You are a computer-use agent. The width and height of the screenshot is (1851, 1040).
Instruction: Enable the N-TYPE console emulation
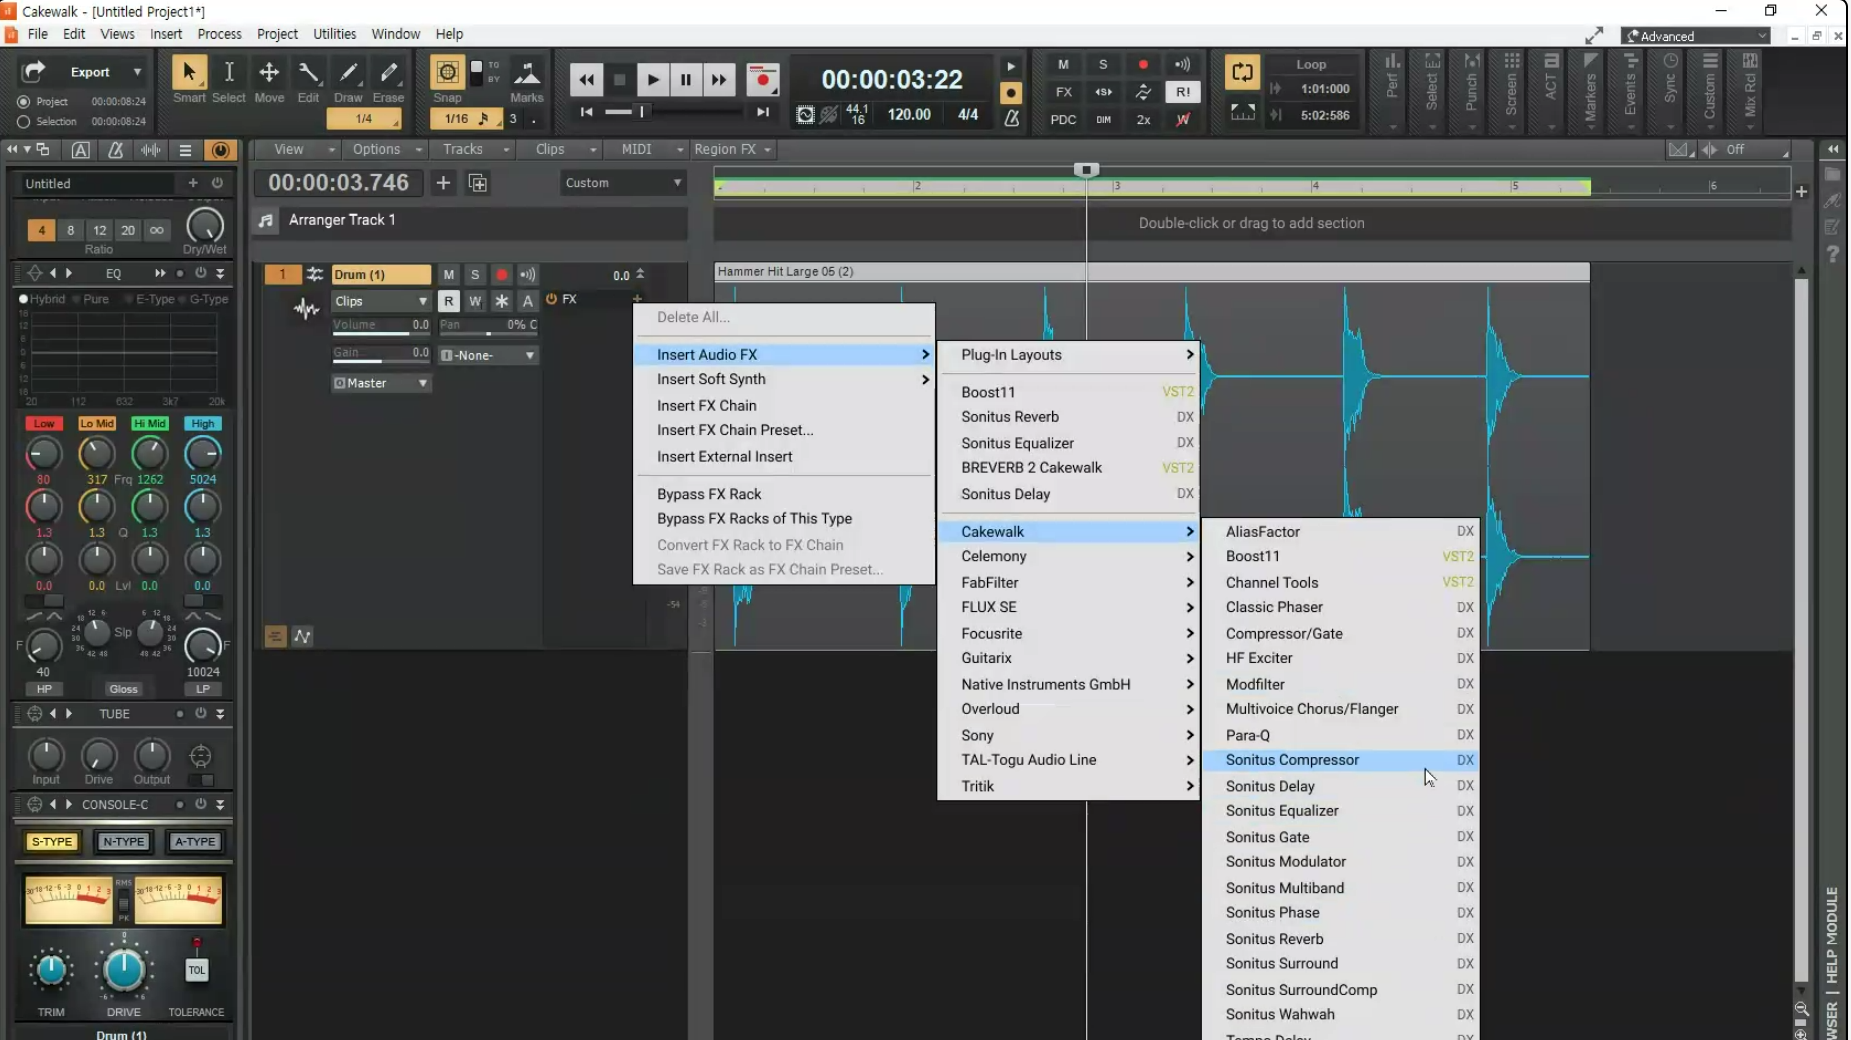[124, 842]
